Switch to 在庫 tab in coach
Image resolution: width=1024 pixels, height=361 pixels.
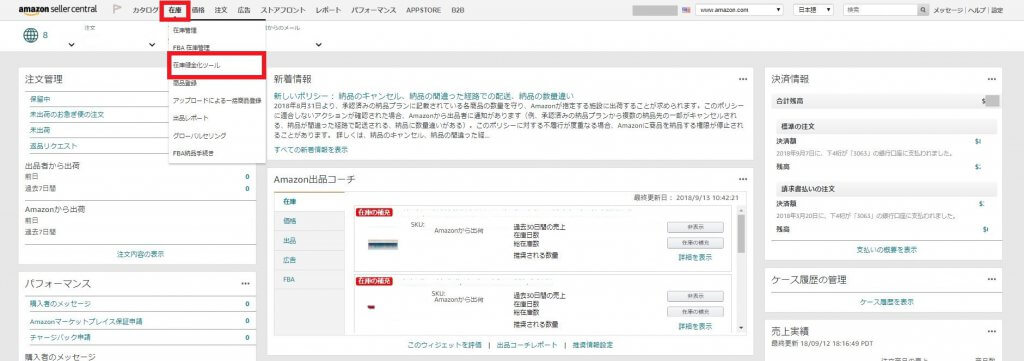point(309,202)
